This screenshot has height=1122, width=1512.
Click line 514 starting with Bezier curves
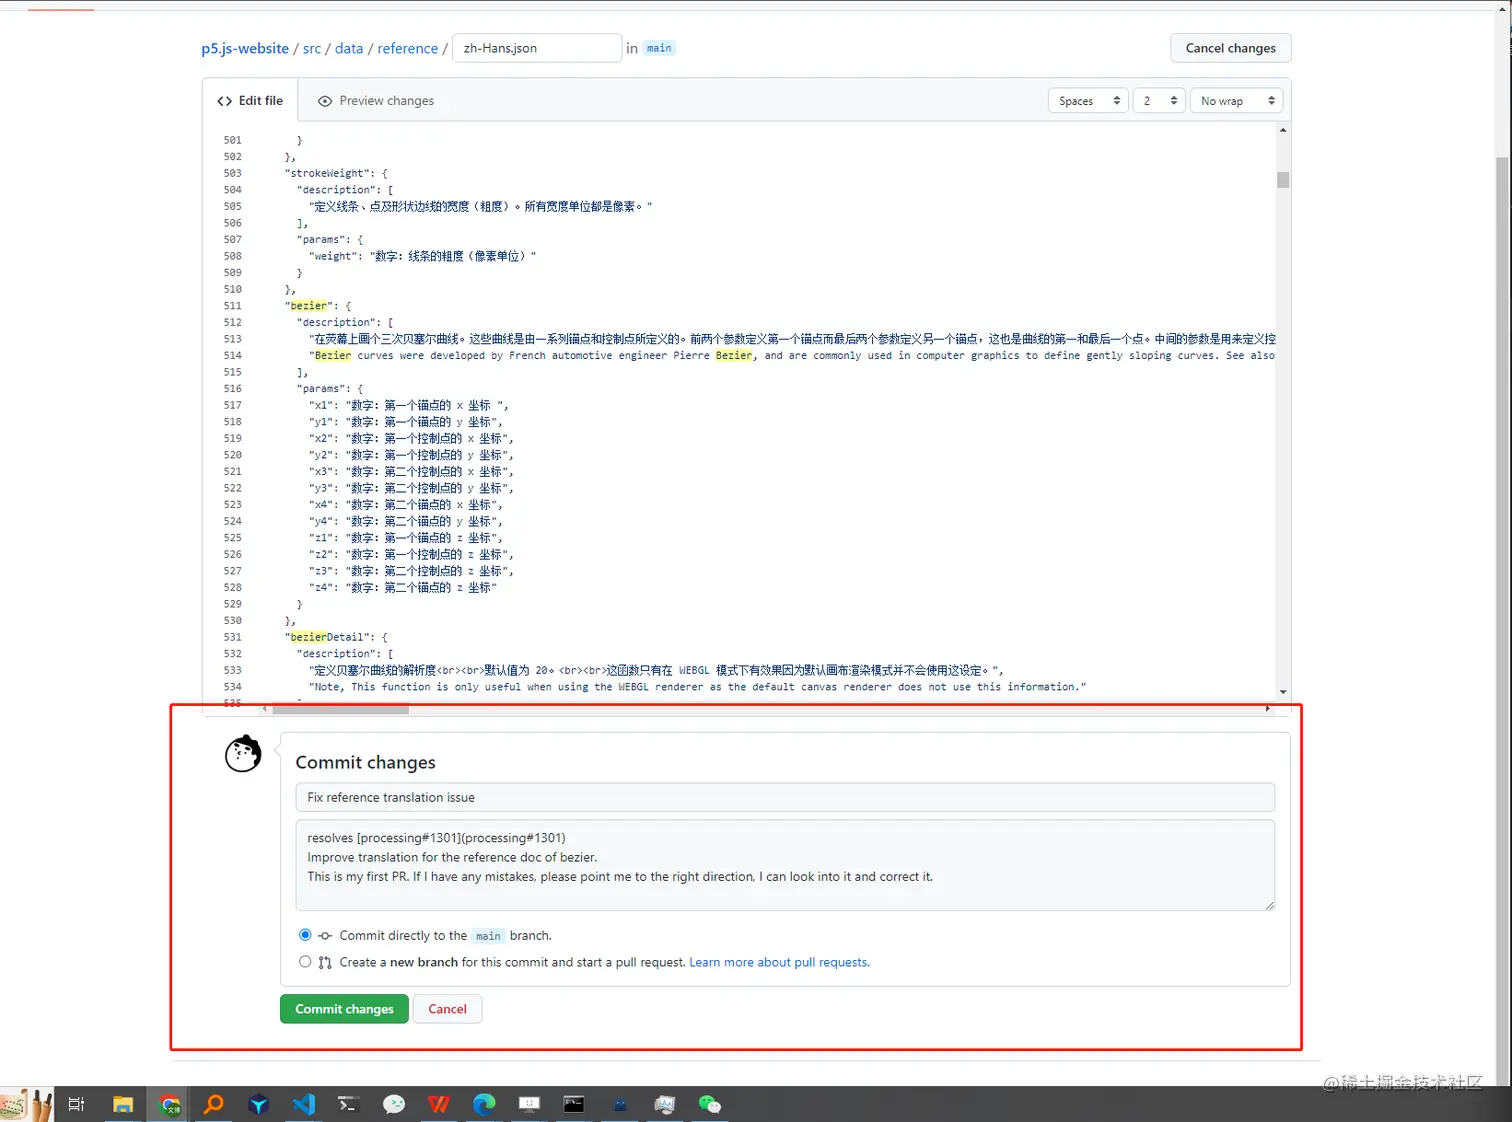pyautogui.click(x=792, y=355)
